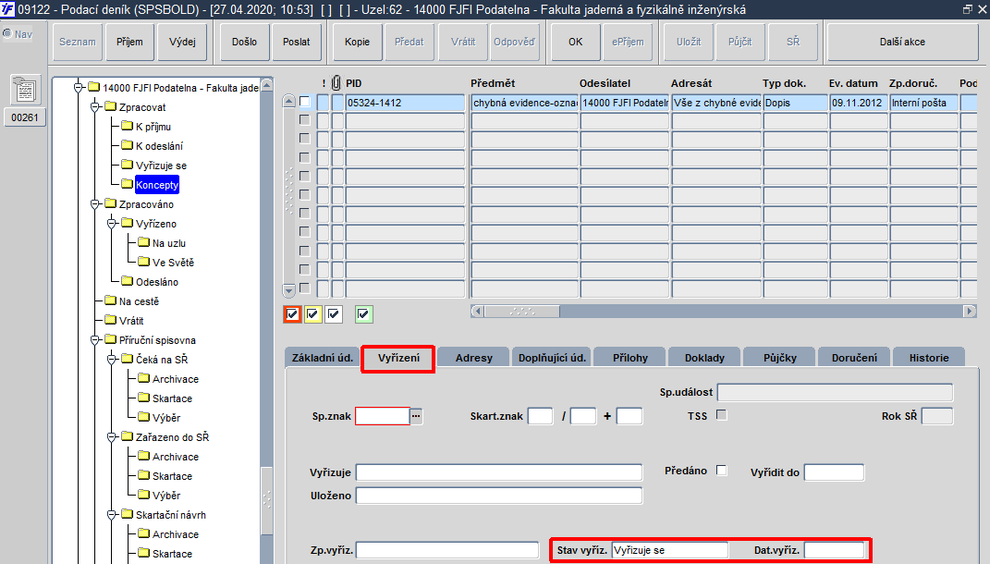Click the paperclip attachment column icon

337,83
